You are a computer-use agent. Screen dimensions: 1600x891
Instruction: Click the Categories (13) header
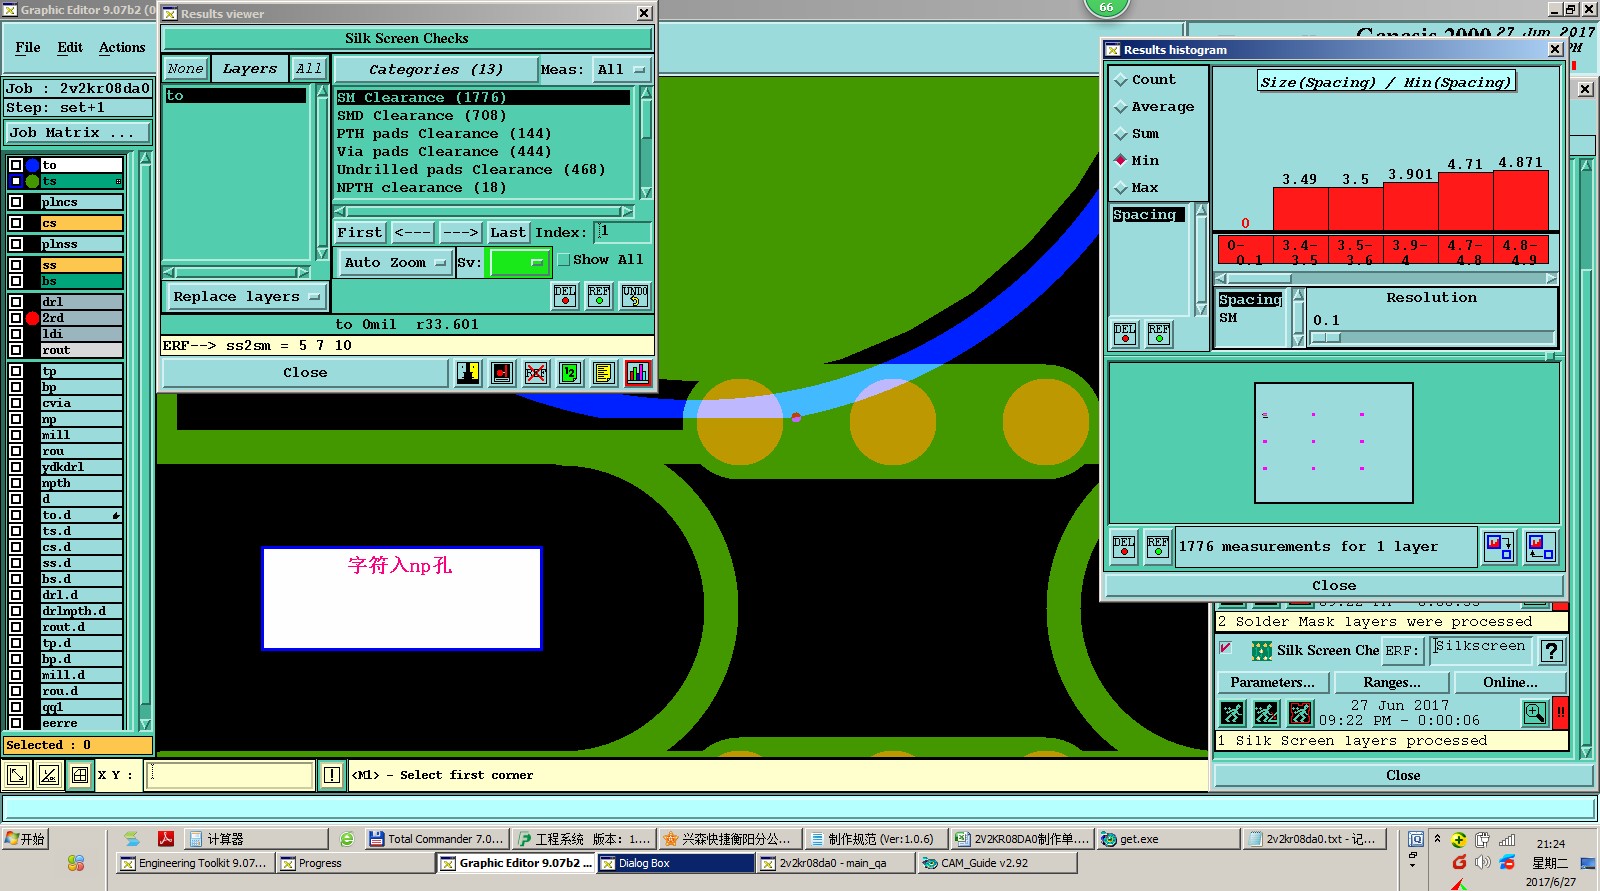(x=435, y=70)
